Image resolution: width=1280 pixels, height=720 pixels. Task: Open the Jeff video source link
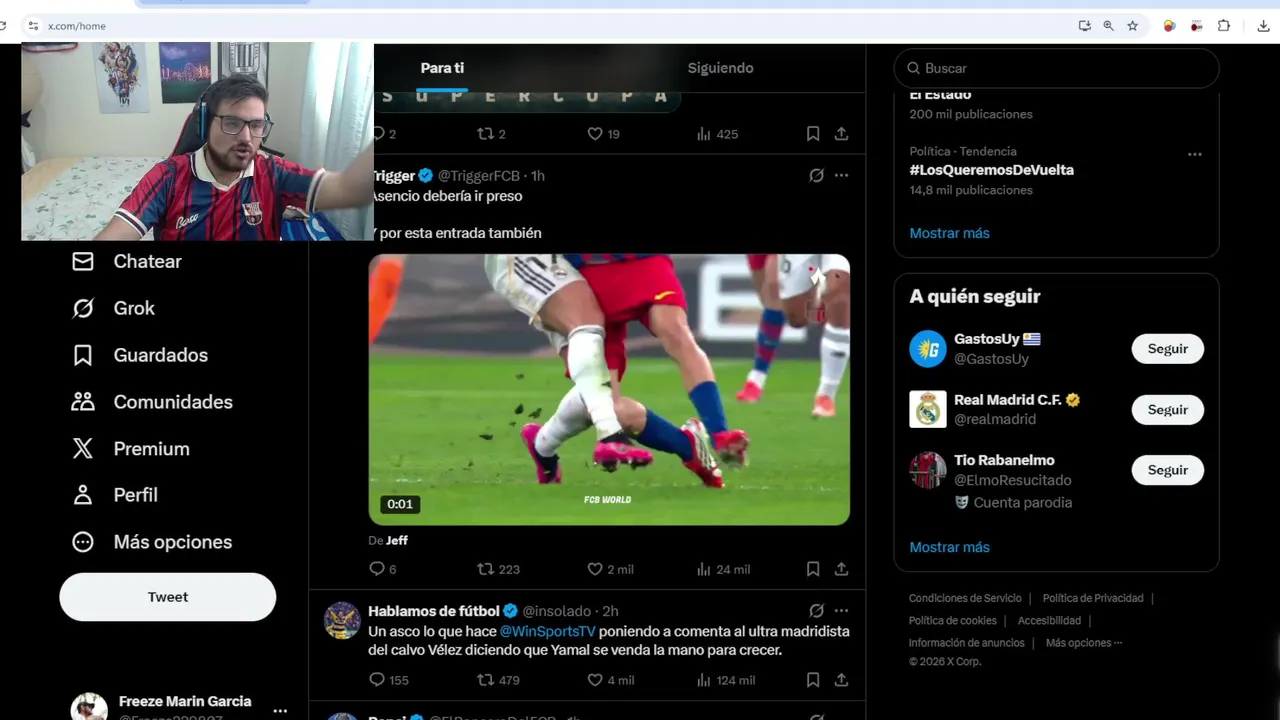[397, 540]
